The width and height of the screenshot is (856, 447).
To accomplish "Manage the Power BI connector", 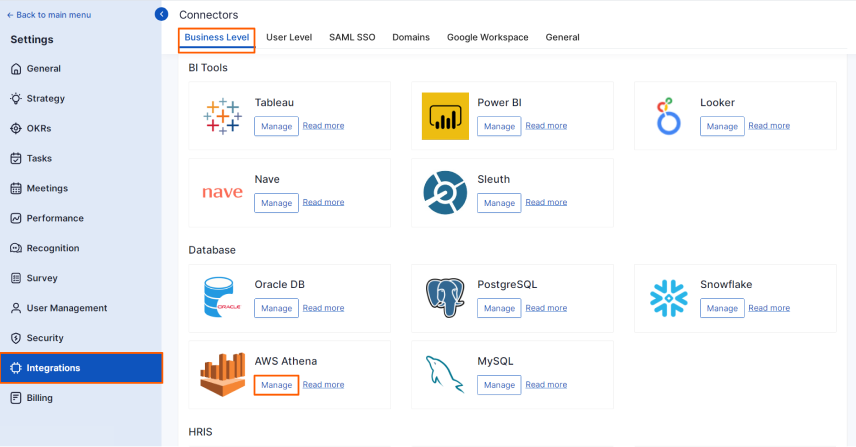I will [x=499, y=126].
